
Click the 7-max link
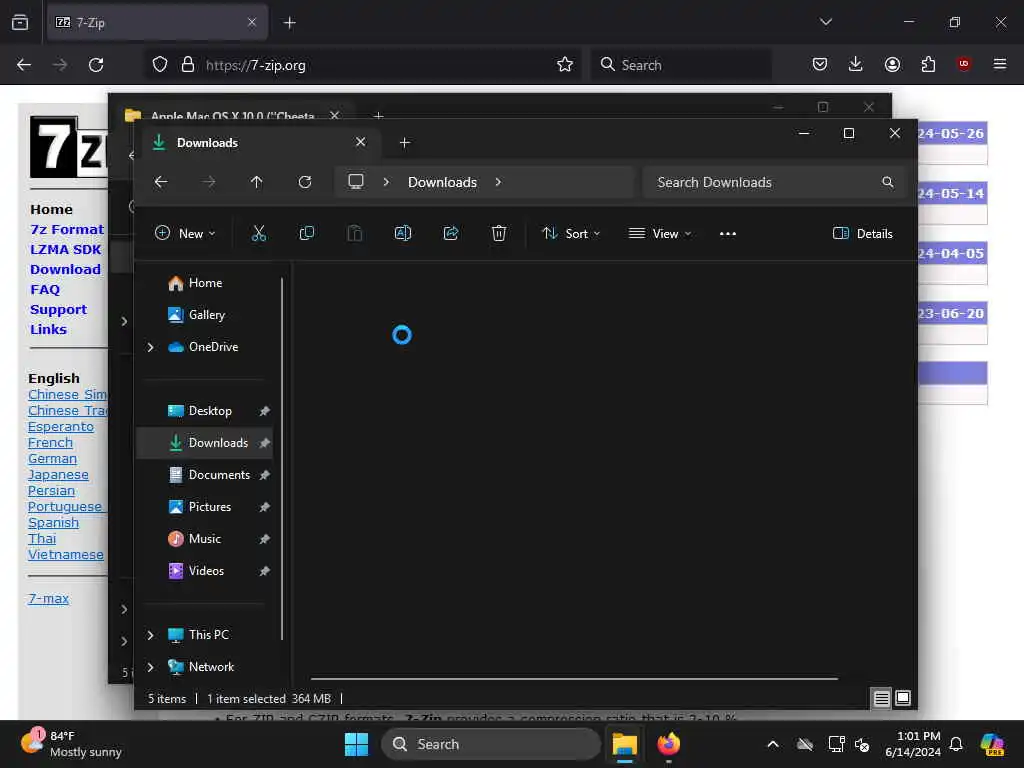pos(48,598)
